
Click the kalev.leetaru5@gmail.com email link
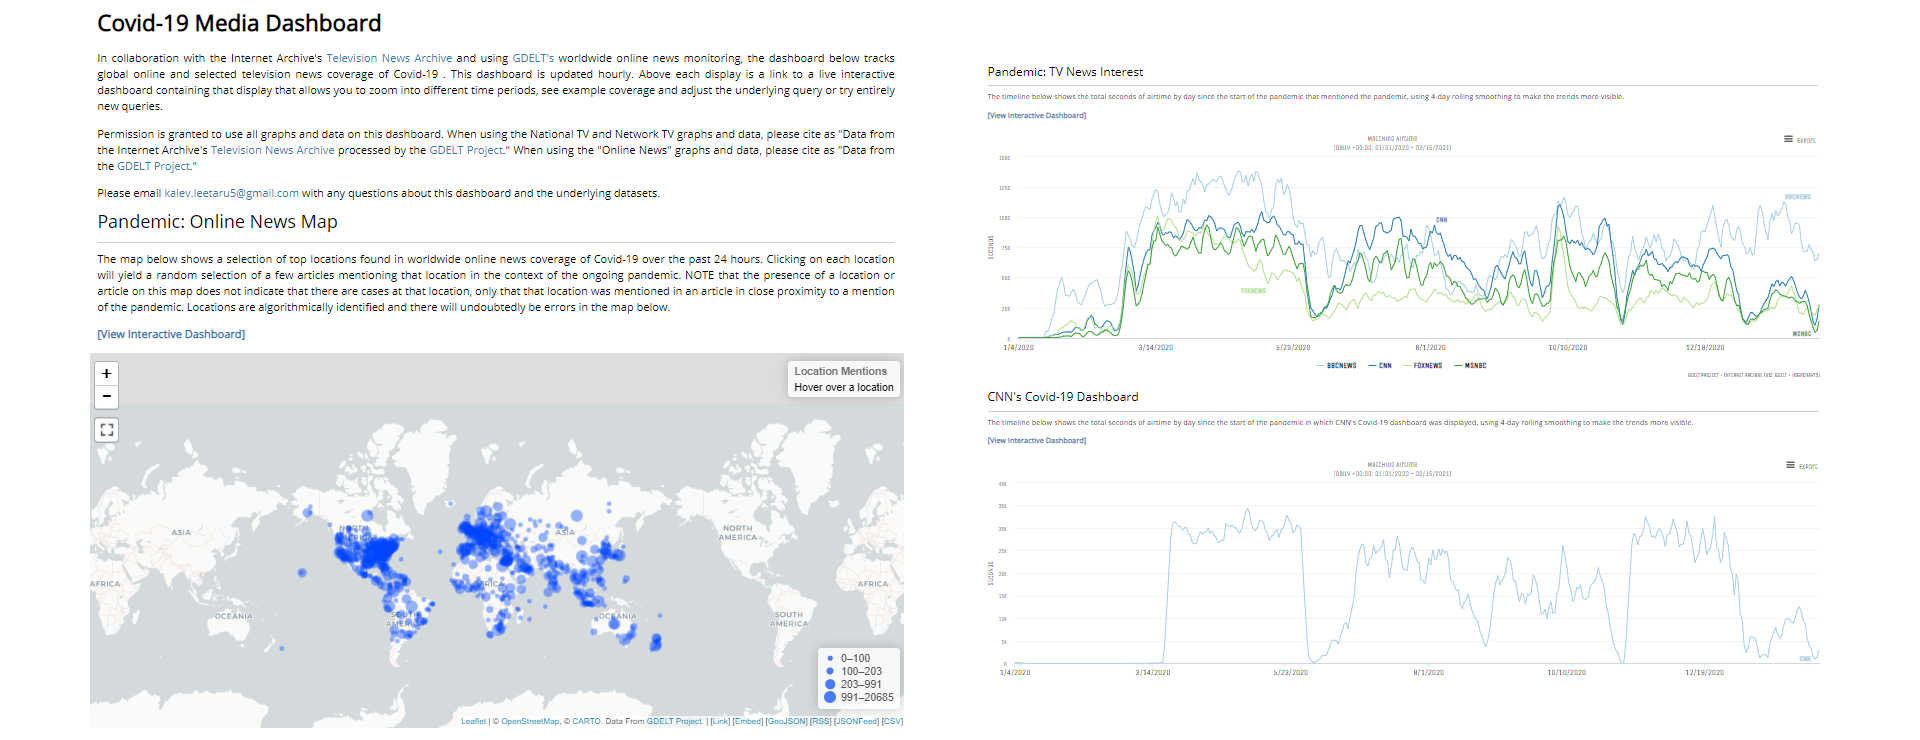[x=231, y=193]
